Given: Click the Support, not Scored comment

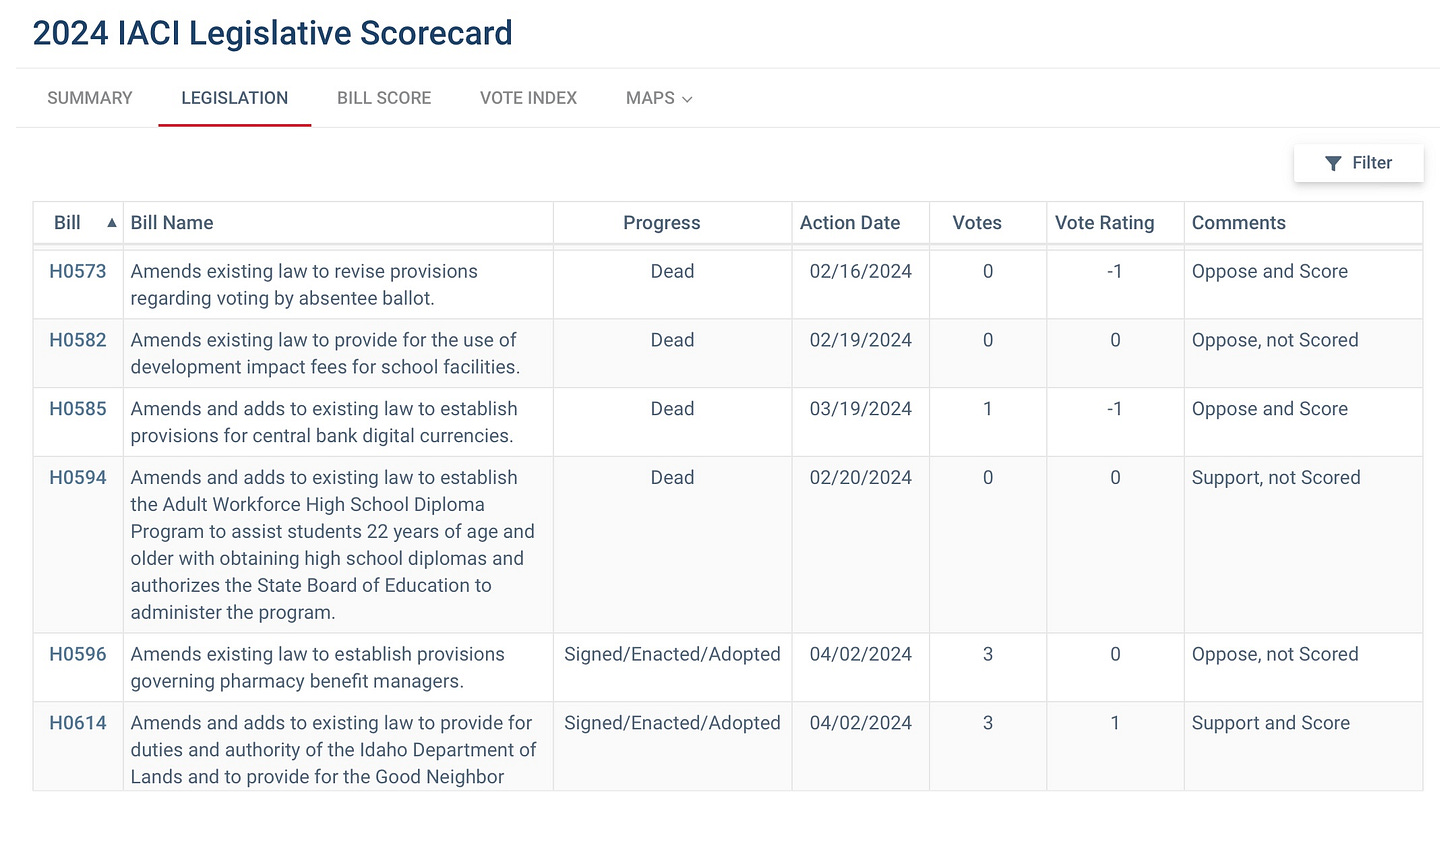Looking at the screenshot, I should point(1276,478).
